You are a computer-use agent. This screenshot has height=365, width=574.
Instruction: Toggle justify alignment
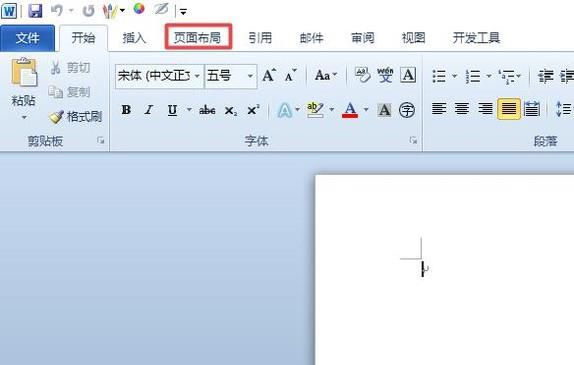[509, 109]
